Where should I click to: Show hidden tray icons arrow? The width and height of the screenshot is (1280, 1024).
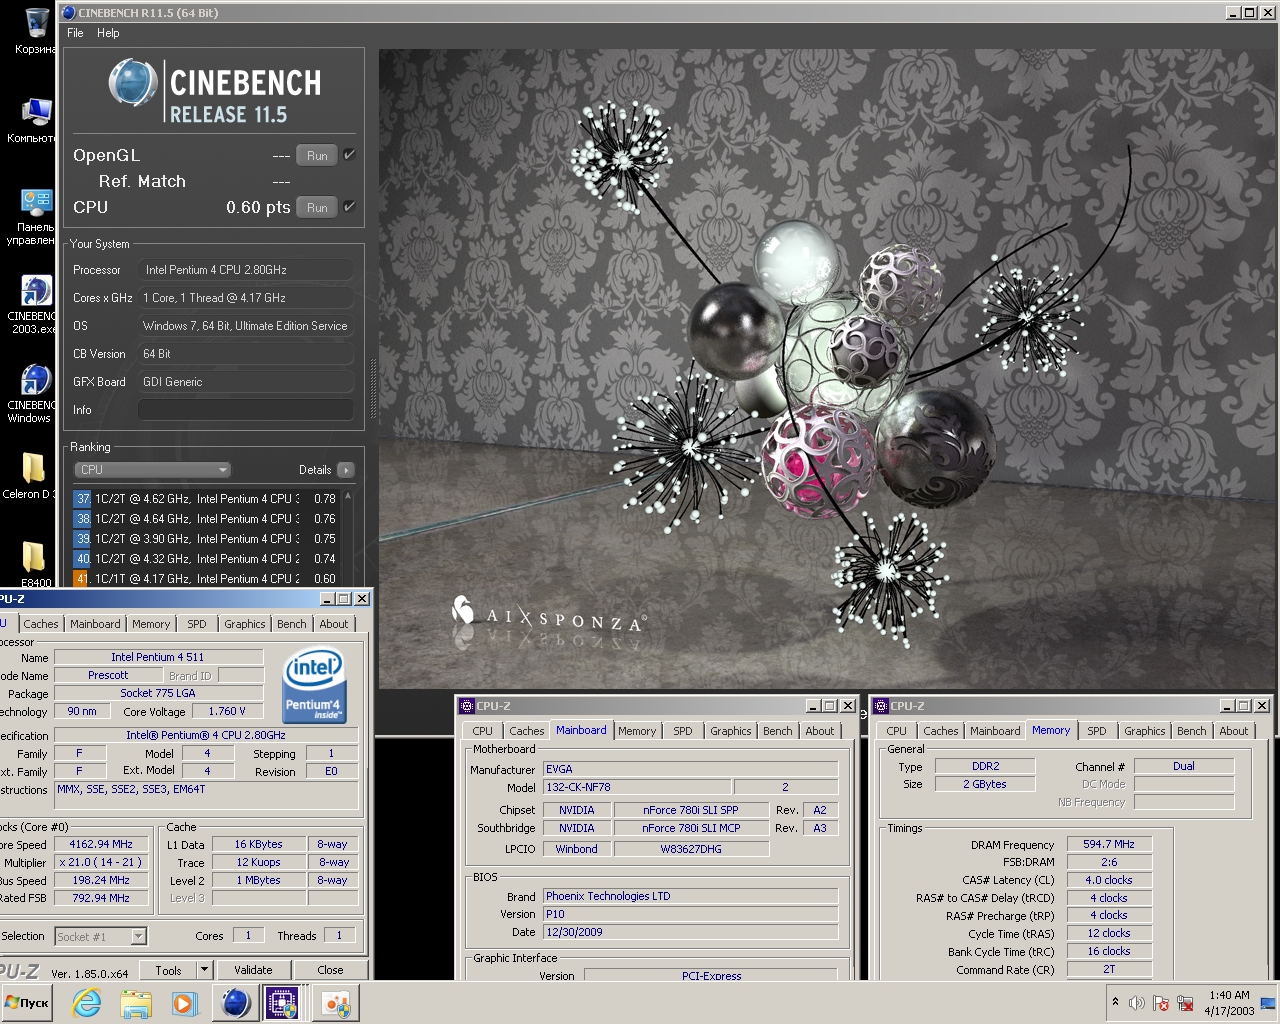coord(1115,1002)
